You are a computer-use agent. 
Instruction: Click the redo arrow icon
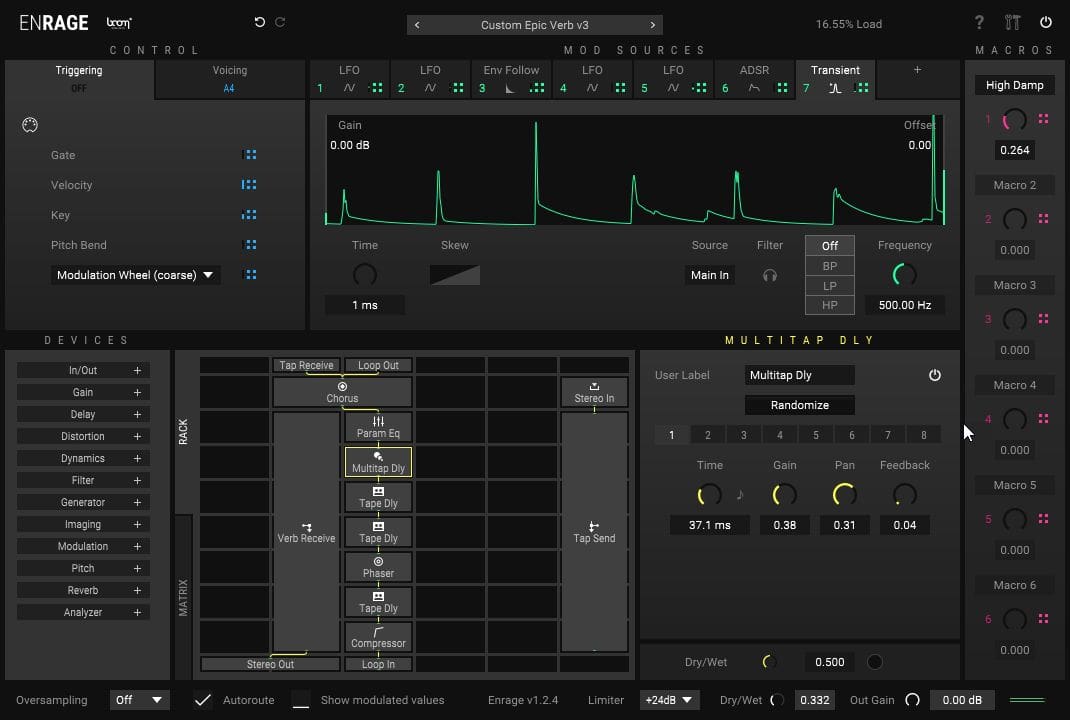[280, 22]
